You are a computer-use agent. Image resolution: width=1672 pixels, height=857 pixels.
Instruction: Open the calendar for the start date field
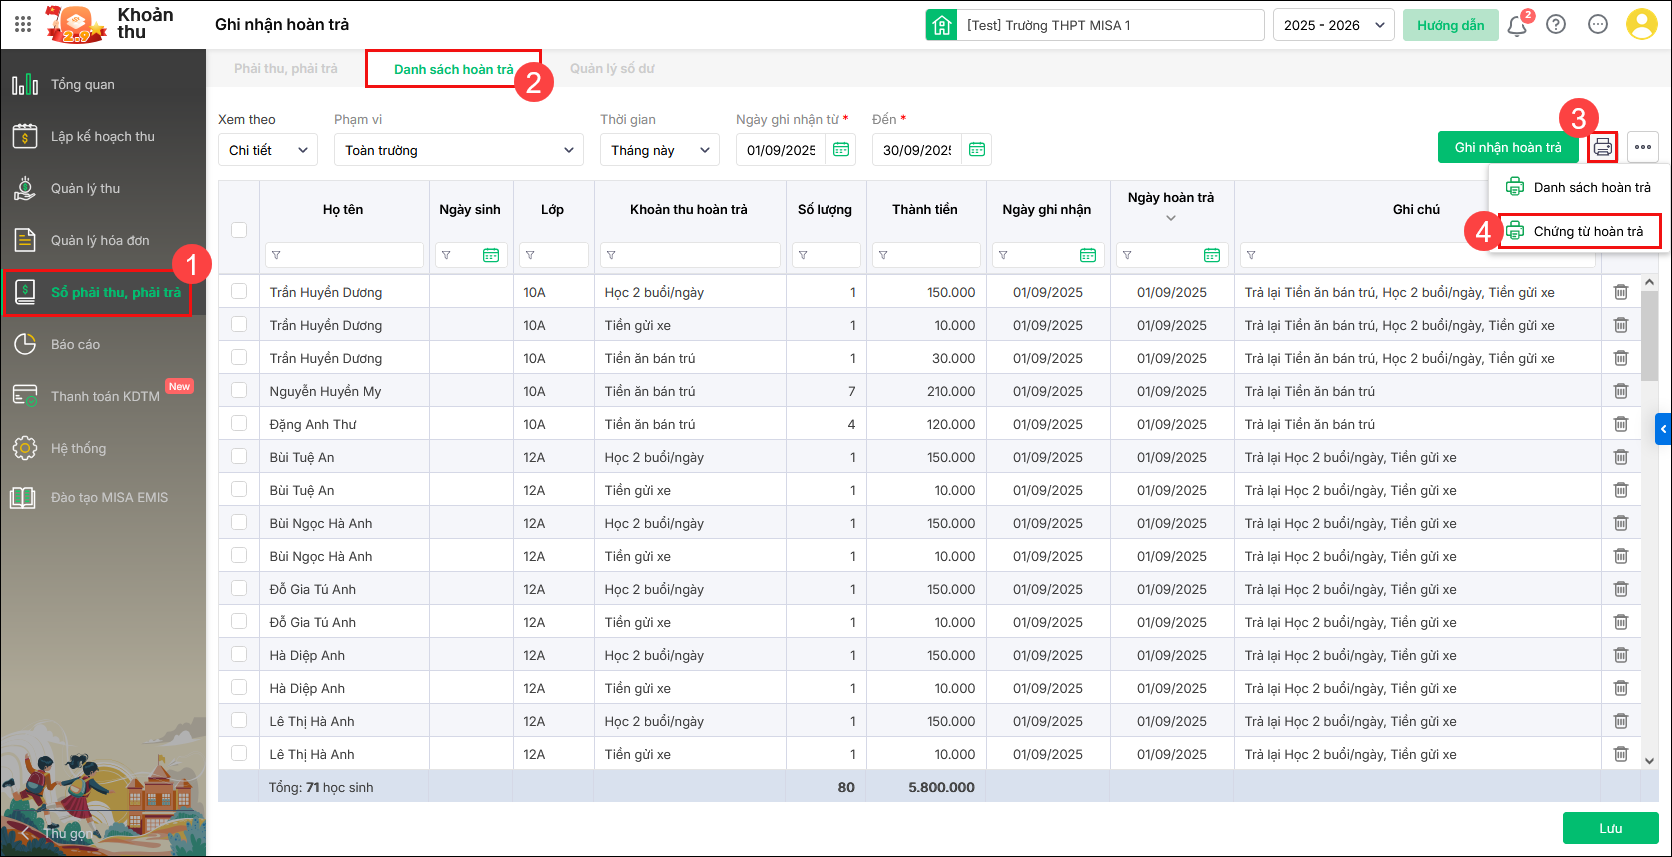coord(841,150)
